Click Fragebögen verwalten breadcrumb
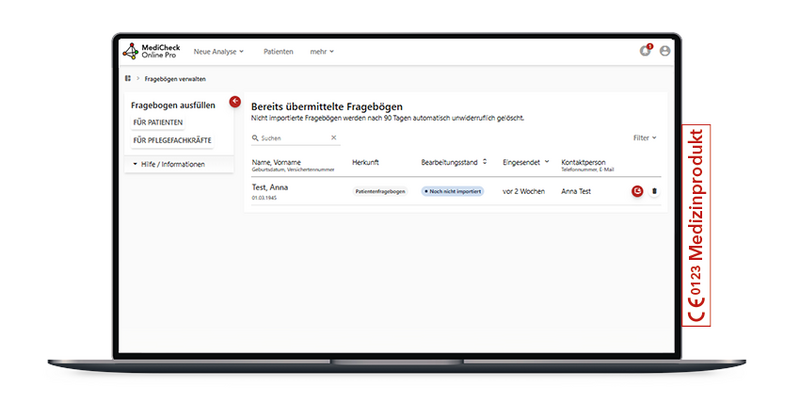This screenshot has width=800, height=420. (175, 78)
